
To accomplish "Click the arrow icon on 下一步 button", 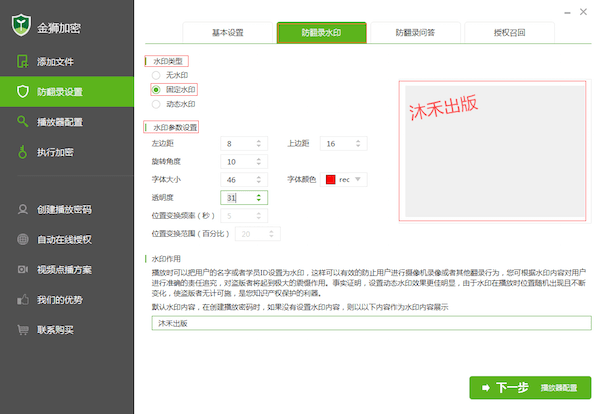I will [486, 388].
